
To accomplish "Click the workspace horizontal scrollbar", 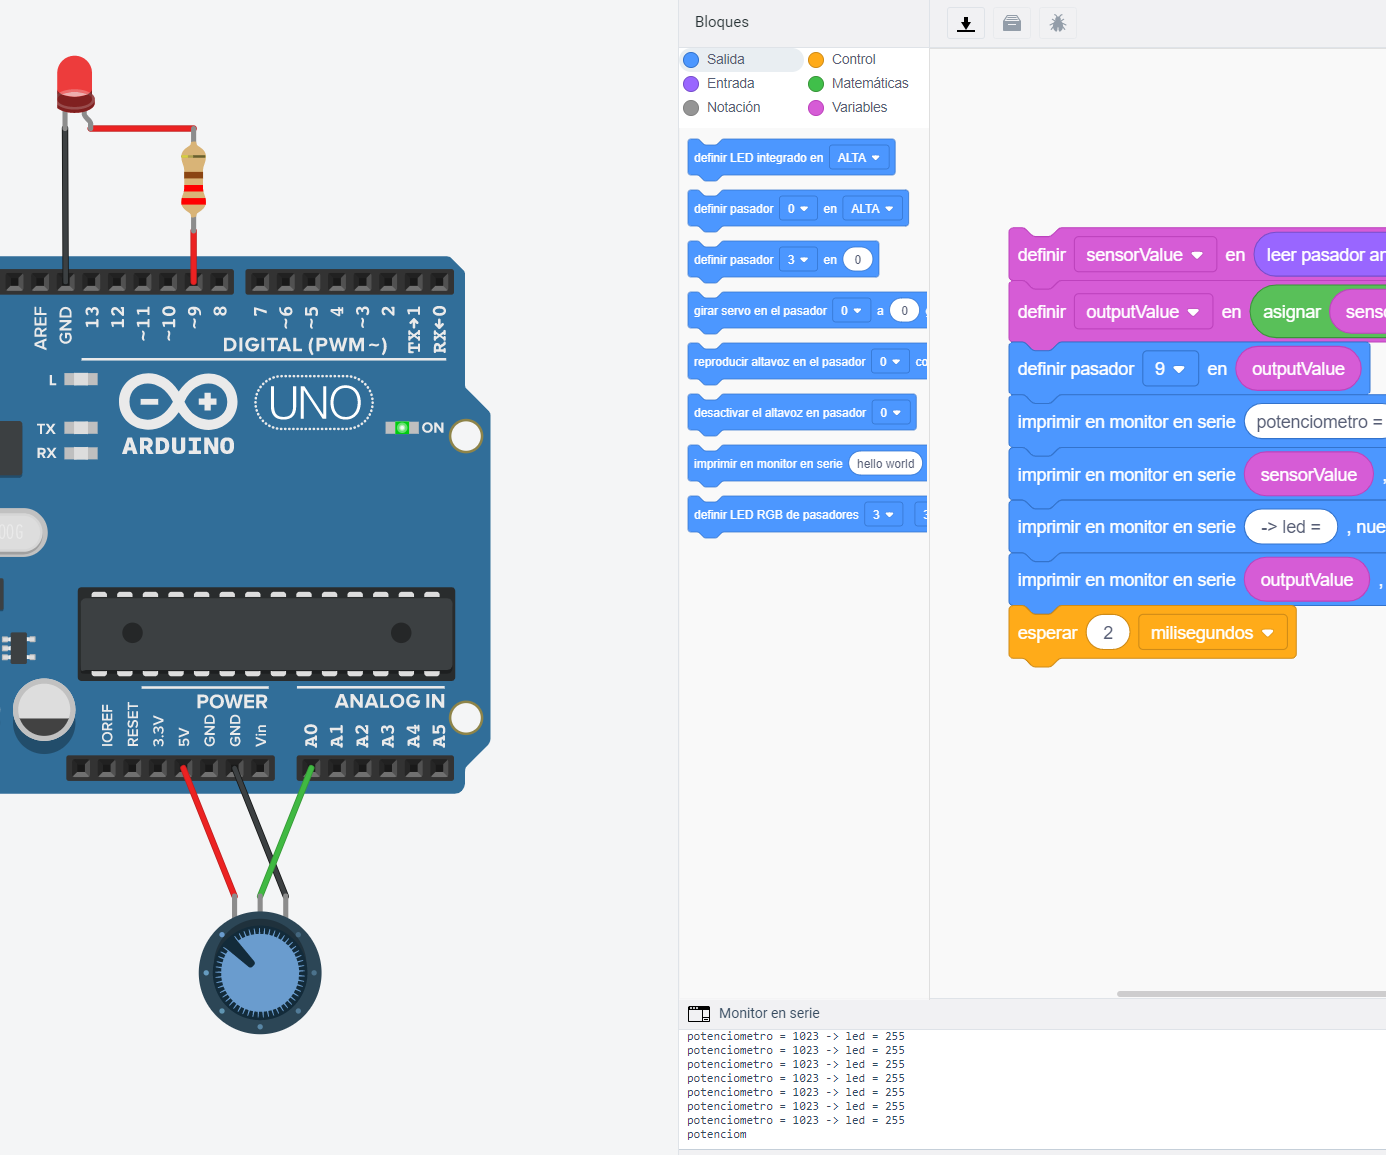I will pyautogui.click(x=1251, y=994).
